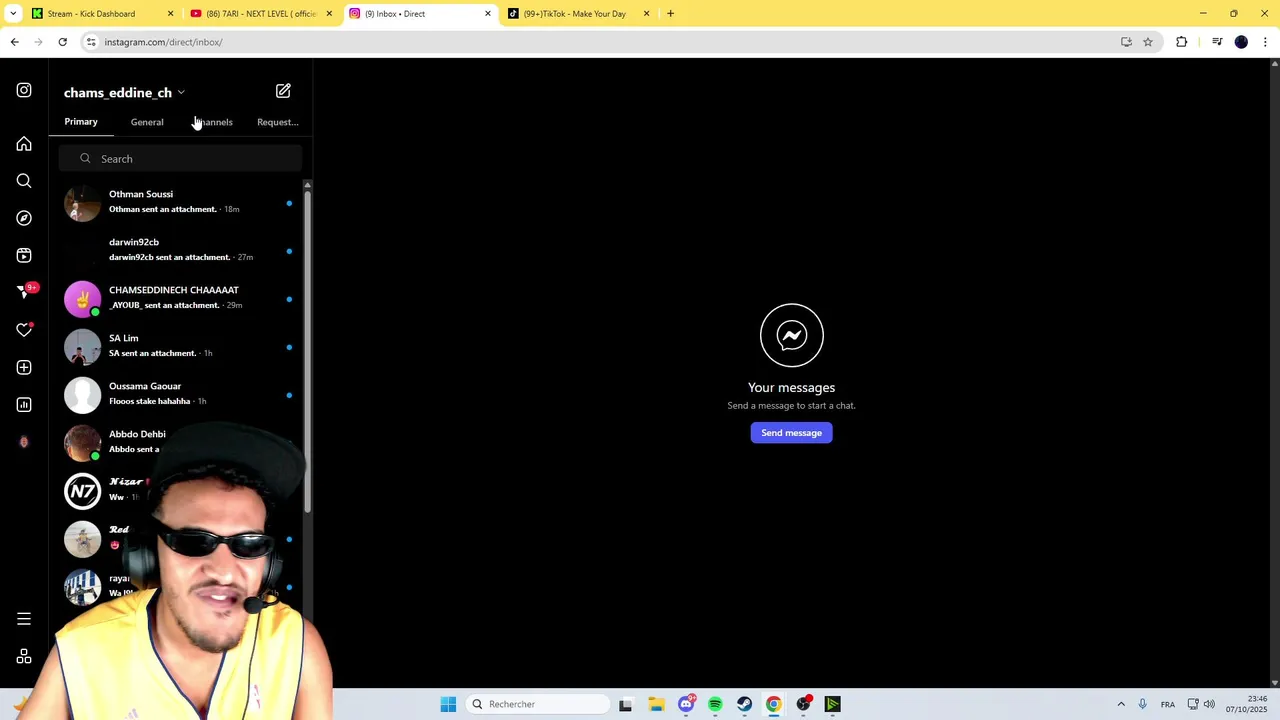Screen dimensions: 1280x720
Task: Open the site information icon in the address bar
Action: pos(91,42)
